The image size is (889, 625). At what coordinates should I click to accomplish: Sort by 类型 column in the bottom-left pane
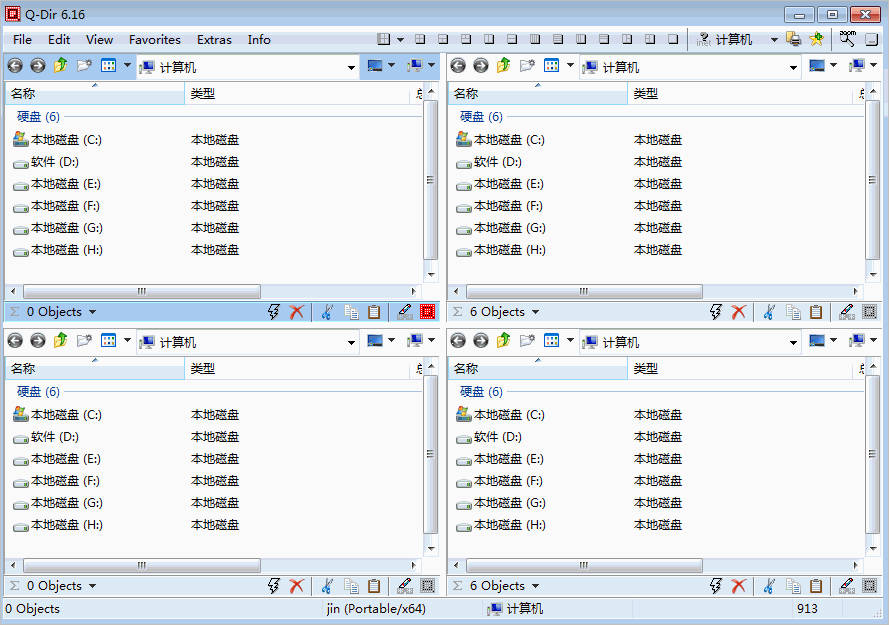coord(297,369)
